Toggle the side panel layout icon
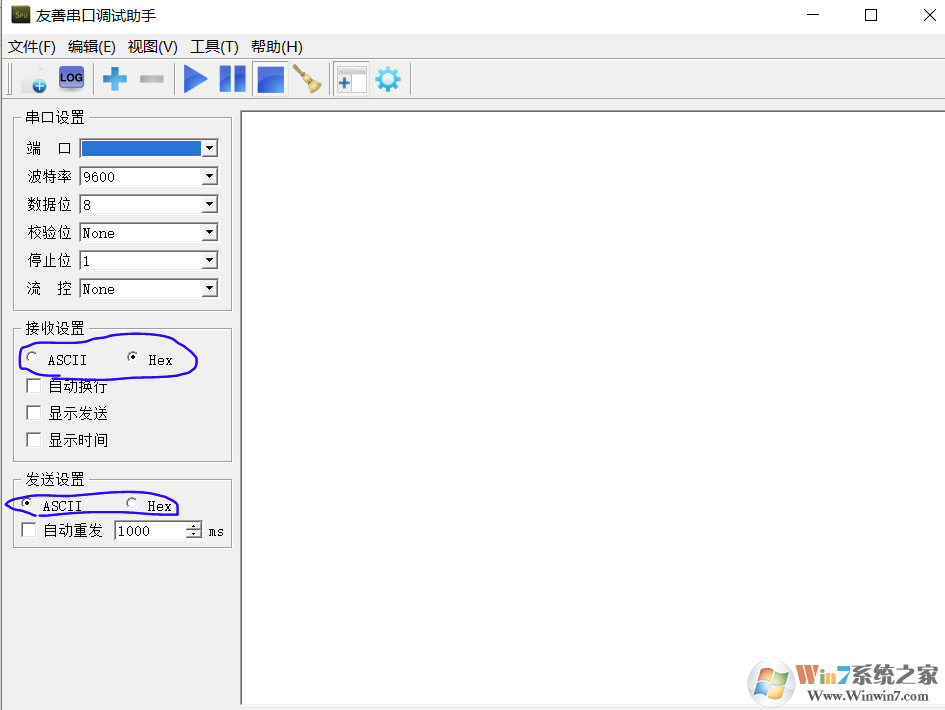 (x=350, y=79)
